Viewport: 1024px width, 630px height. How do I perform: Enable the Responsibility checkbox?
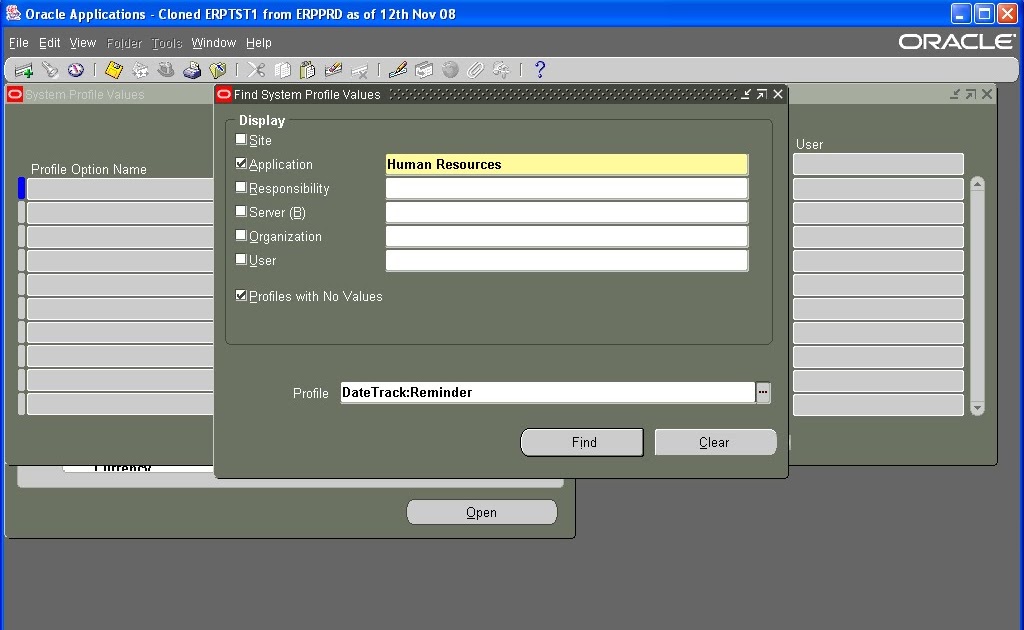pyautogui.click(x=241, y=187)
